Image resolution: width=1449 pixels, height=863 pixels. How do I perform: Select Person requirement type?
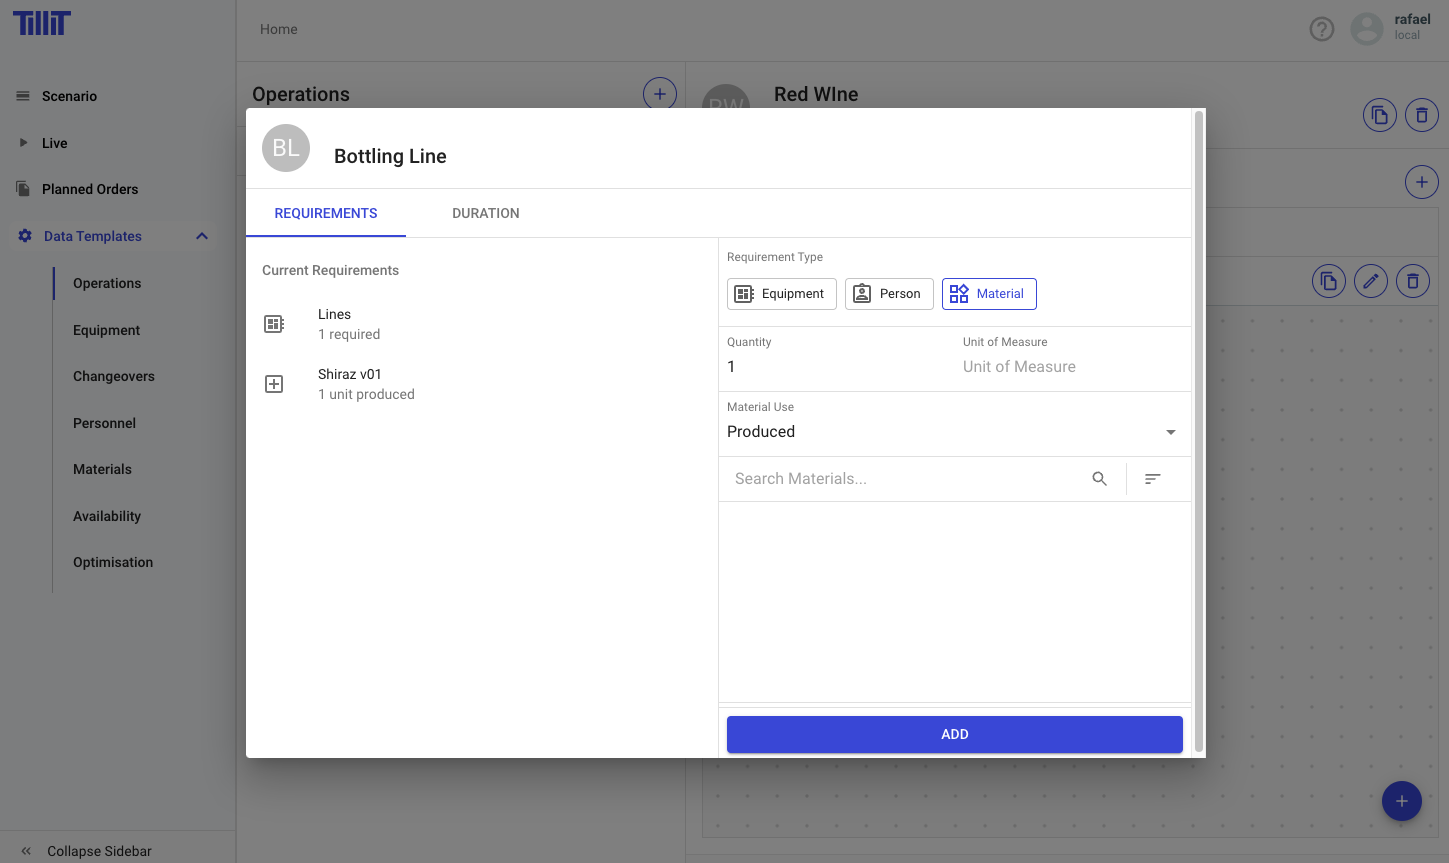click(x=888, y=294)
